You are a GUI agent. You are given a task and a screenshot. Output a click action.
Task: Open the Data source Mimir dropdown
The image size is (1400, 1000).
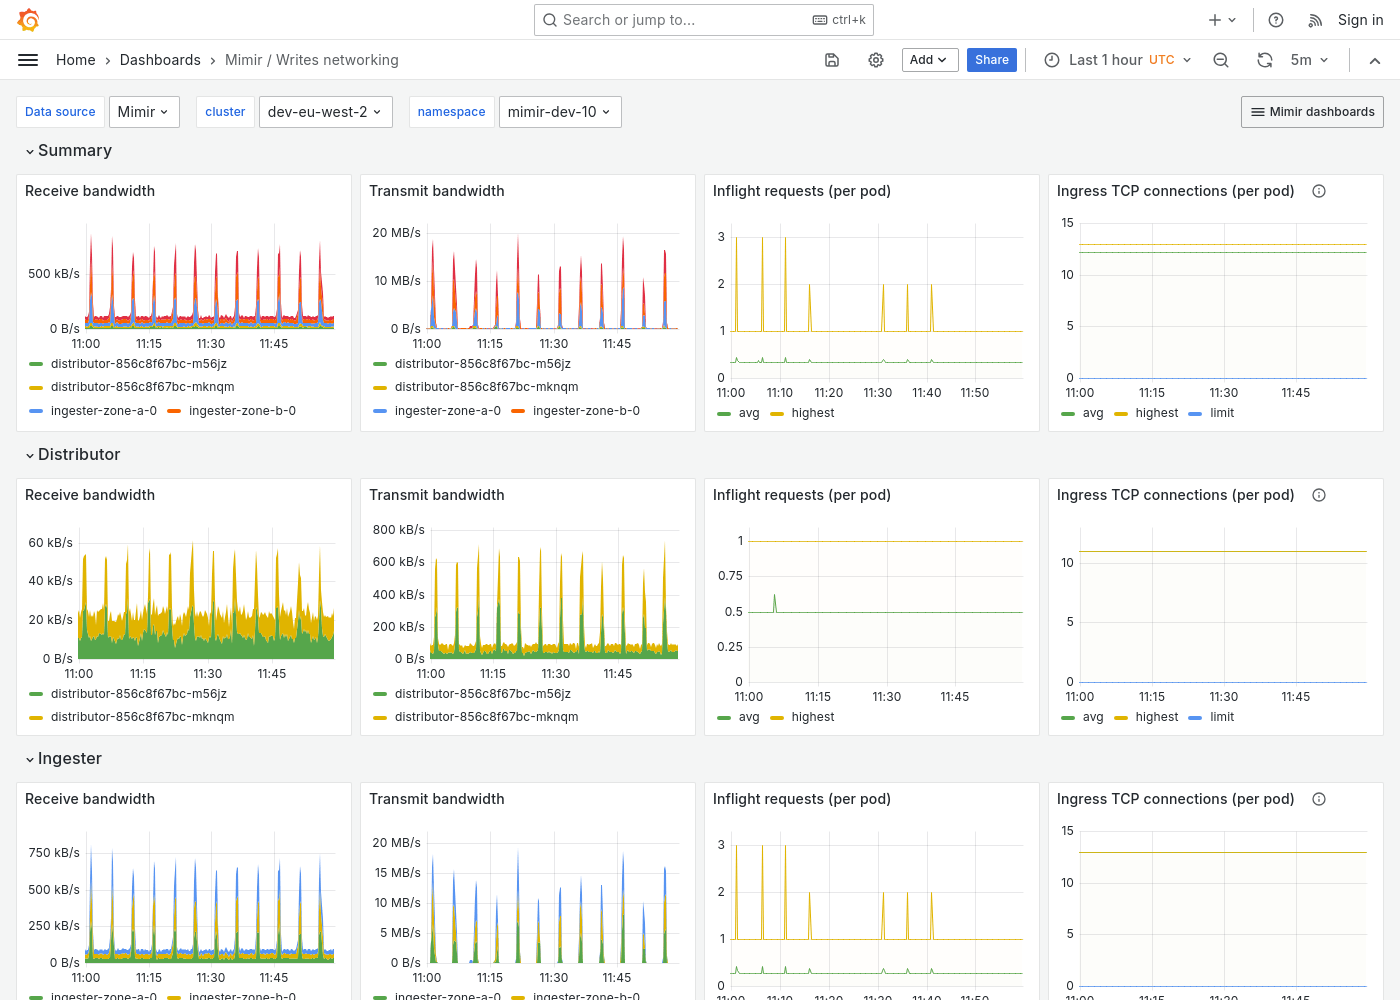point(144,111)
